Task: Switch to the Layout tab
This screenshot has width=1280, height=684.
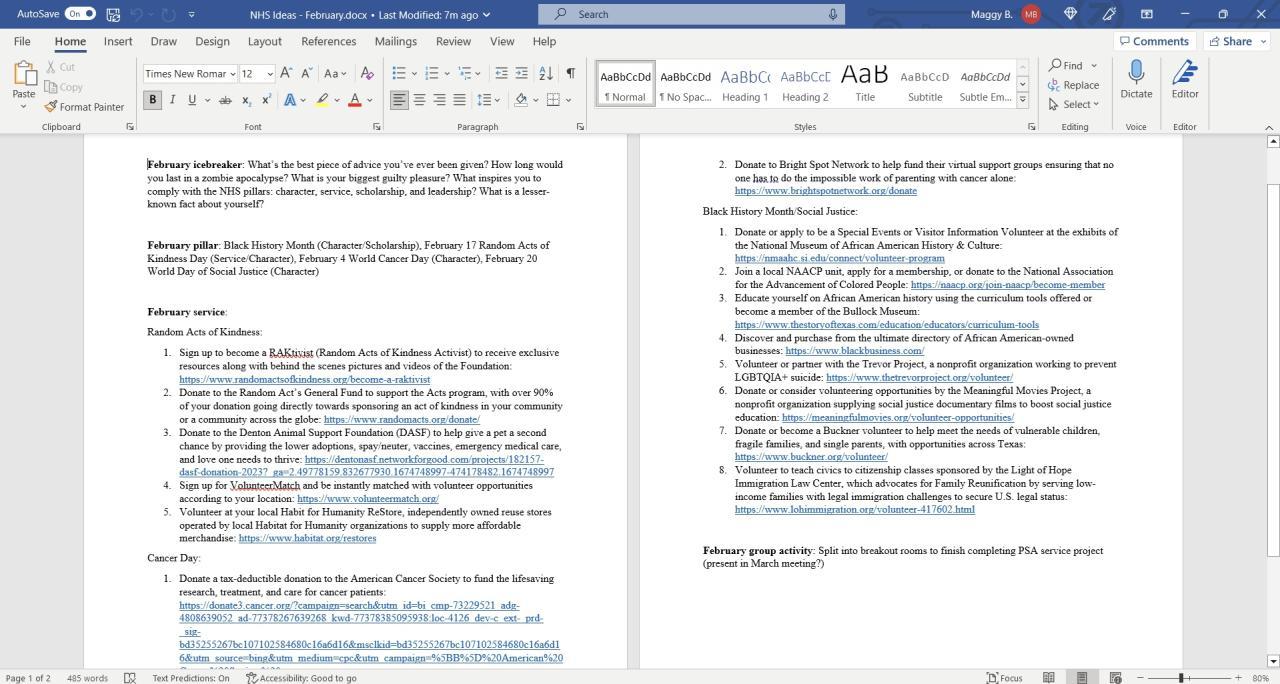Action: click(x=264, y=41)
